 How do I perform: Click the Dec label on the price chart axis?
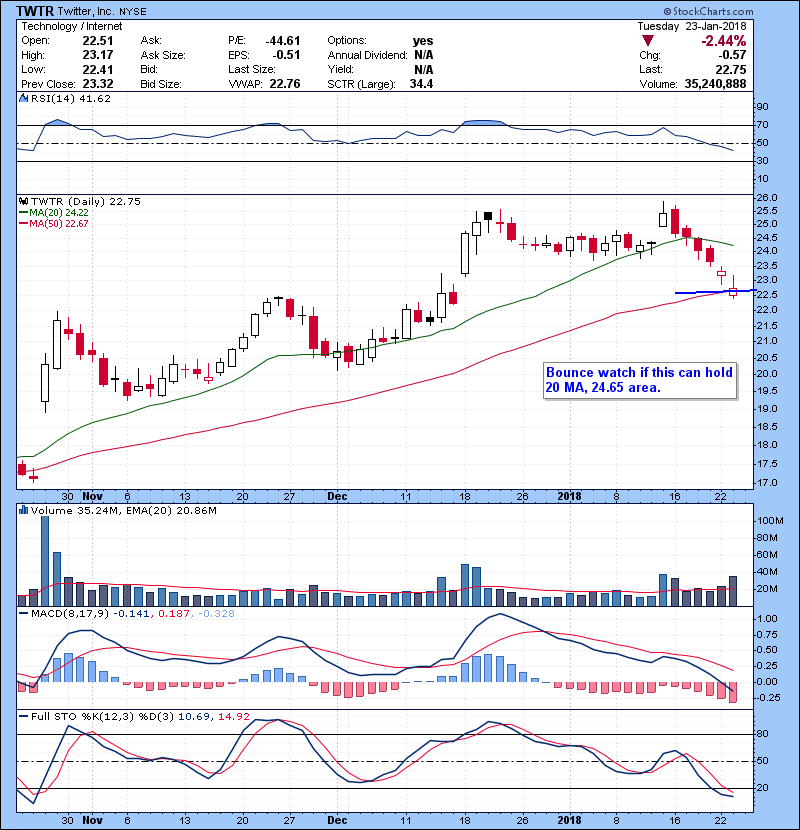click(x=337, y=496)
